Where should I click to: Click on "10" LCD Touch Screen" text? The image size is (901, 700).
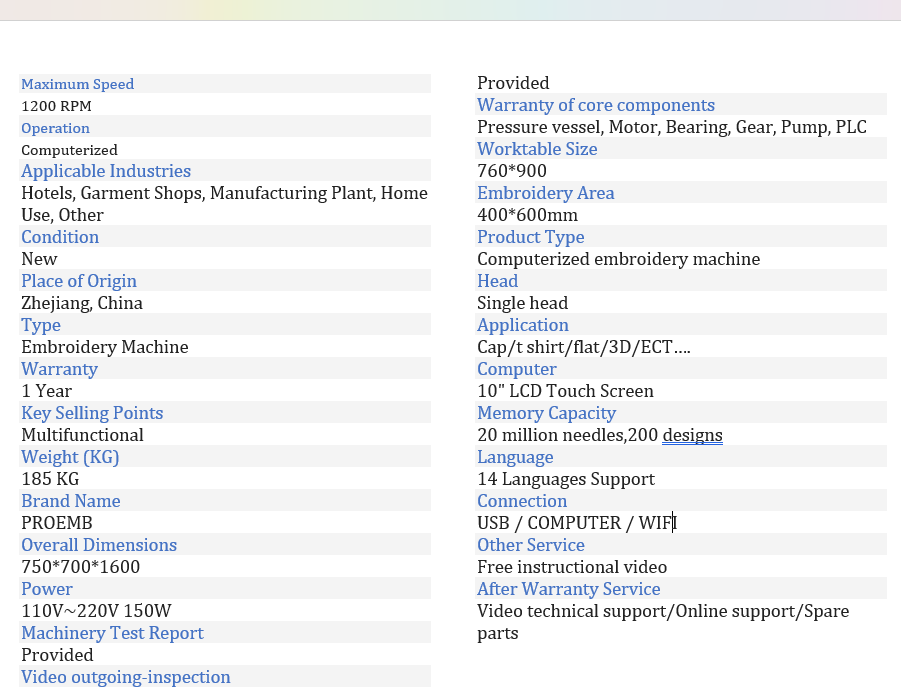pos(565,391)
